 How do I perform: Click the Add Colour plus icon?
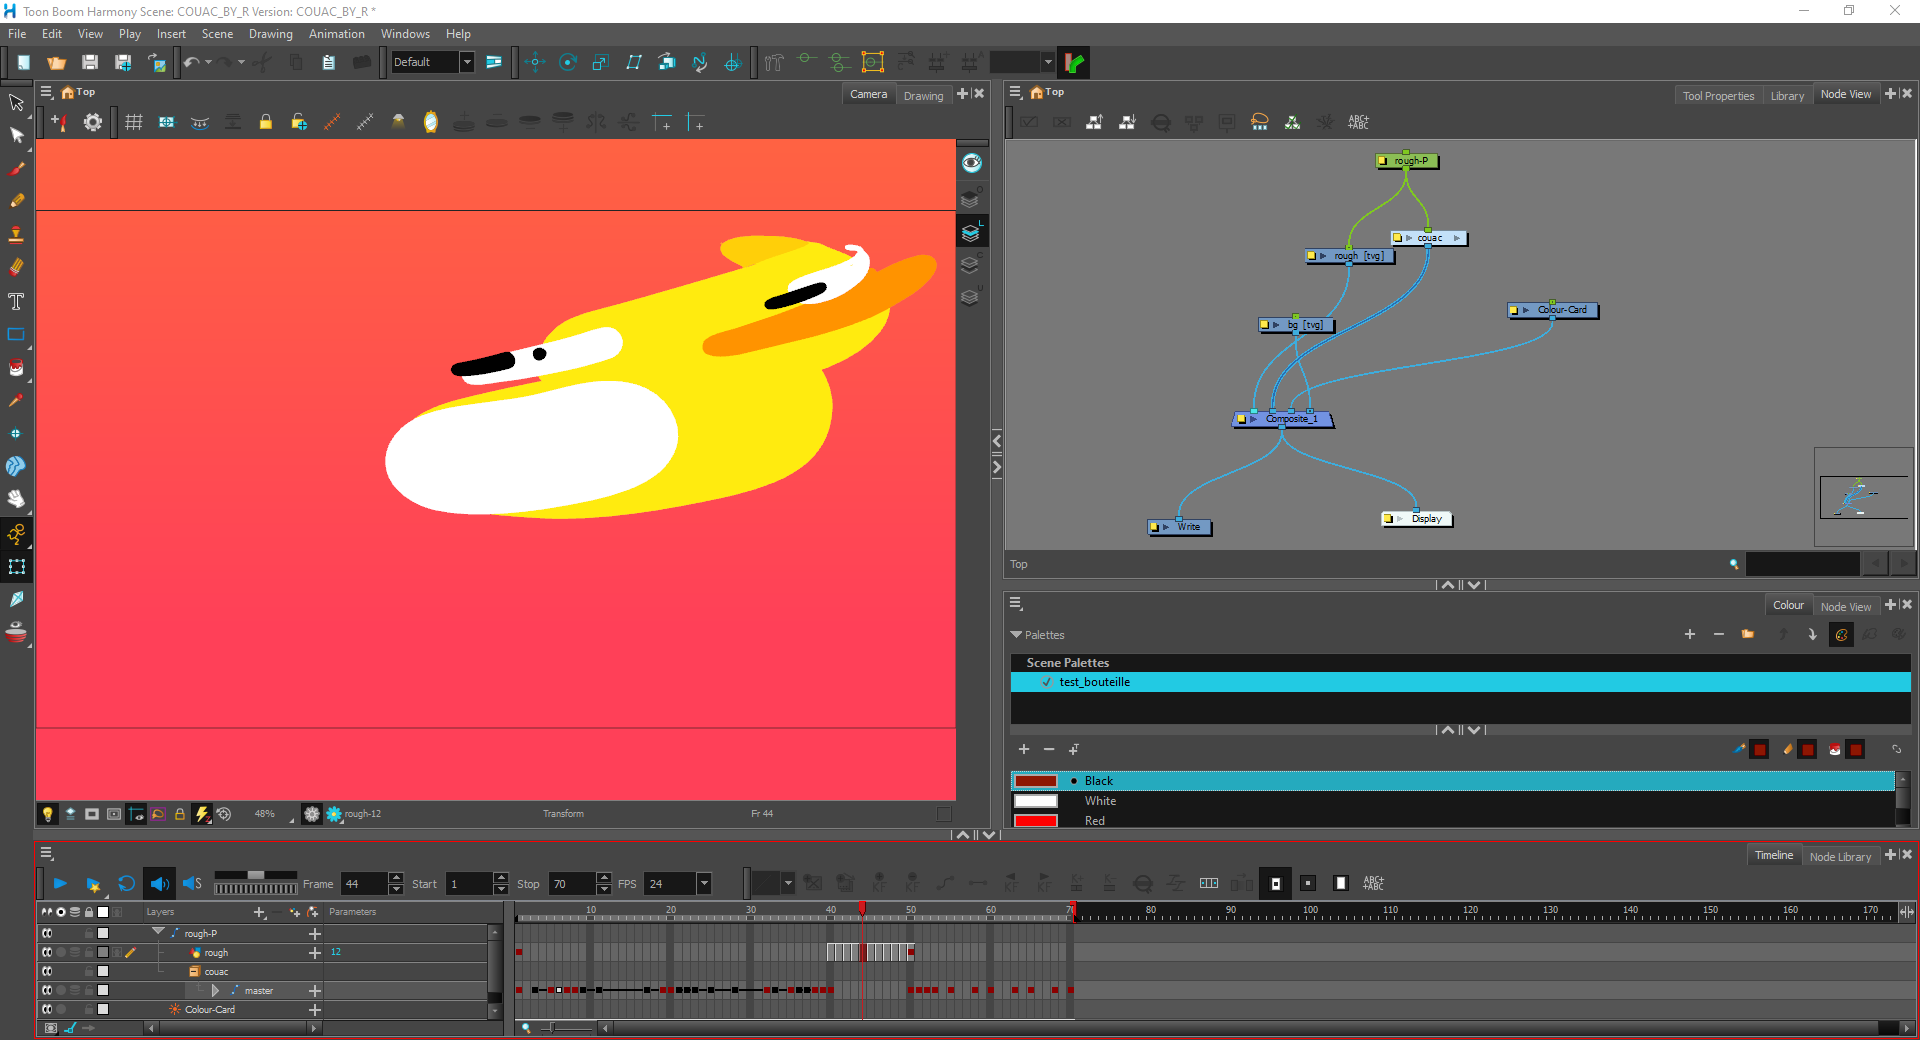[1023, 749]
